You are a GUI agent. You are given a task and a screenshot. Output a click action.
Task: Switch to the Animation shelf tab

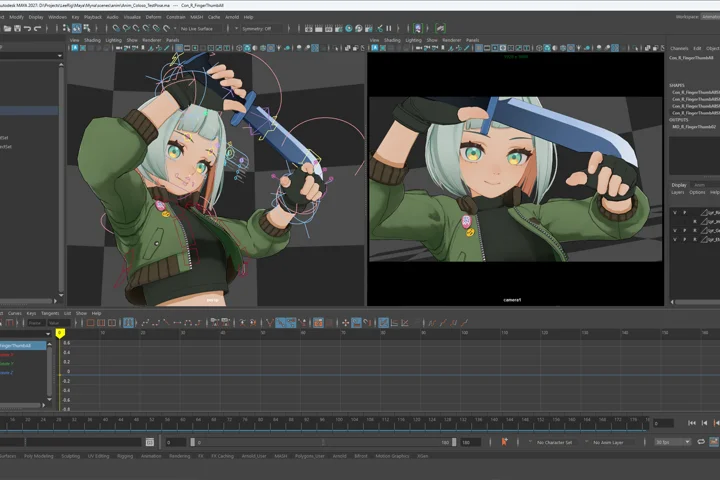[151, 456]
